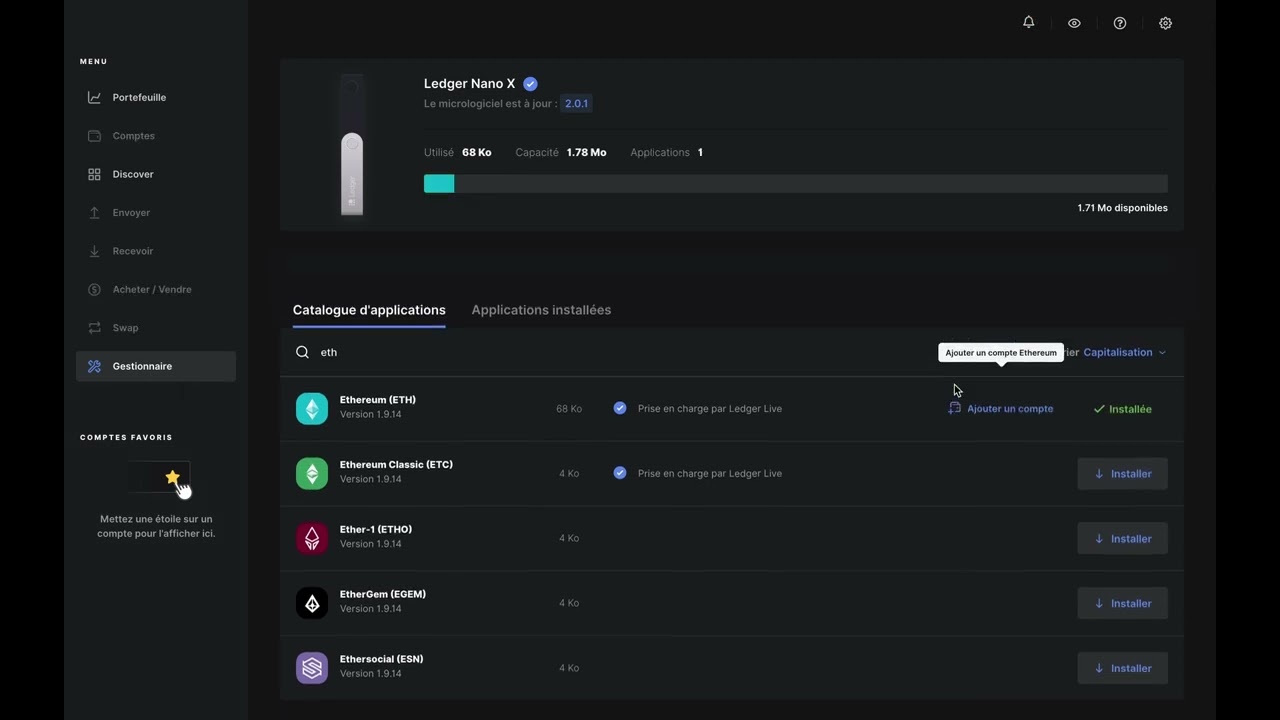
Task: Click the "EtherGem (EGEM)" app name
Action: [383, 594]
